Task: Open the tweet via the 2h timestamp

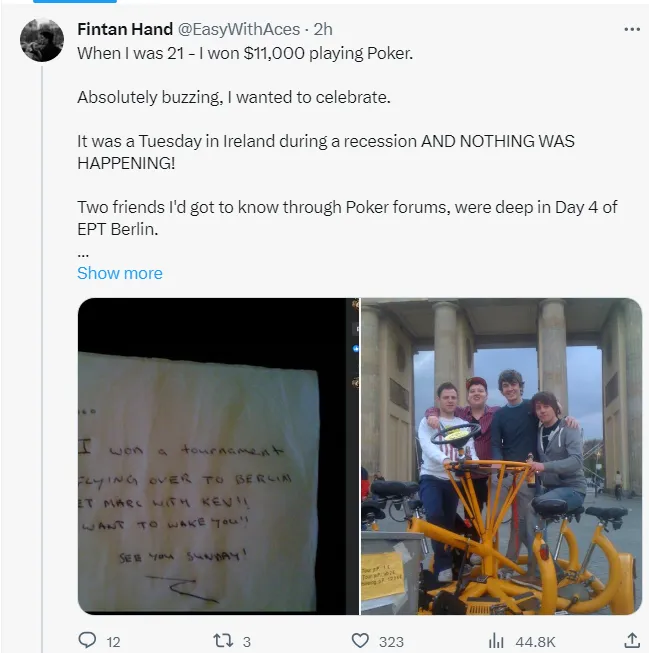Action: pyautogui.click(x=323, y=29)
